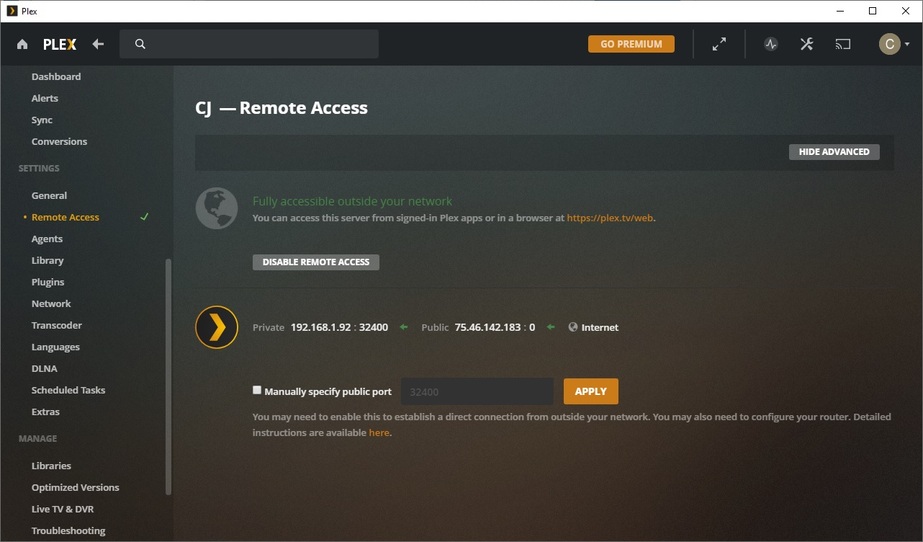Click 'Fully accessible outside your network' text

click(x=352, y=201)
